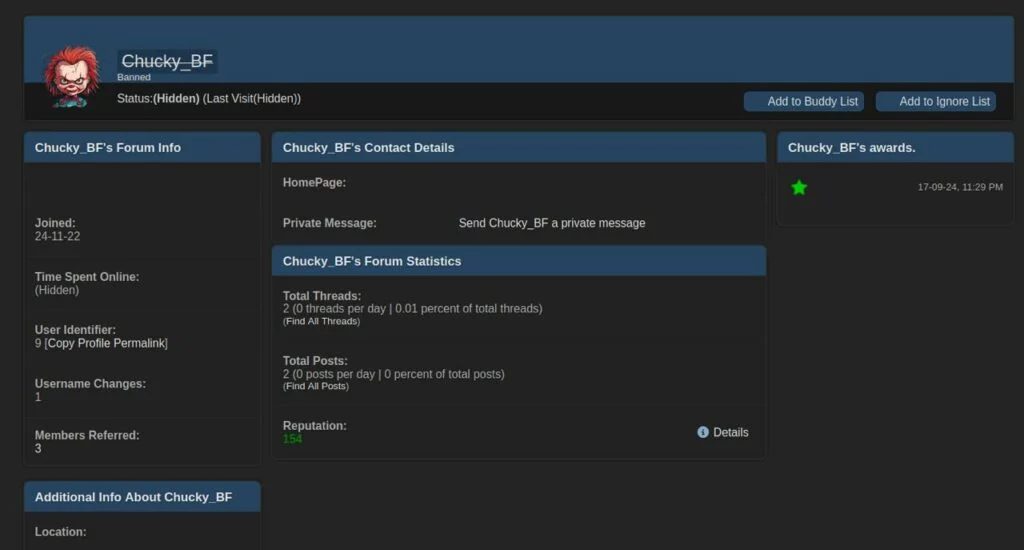This screenshot has width=1024, height=550.
Task: Open the Find All Threads link
Action: [x=321, y=321]
